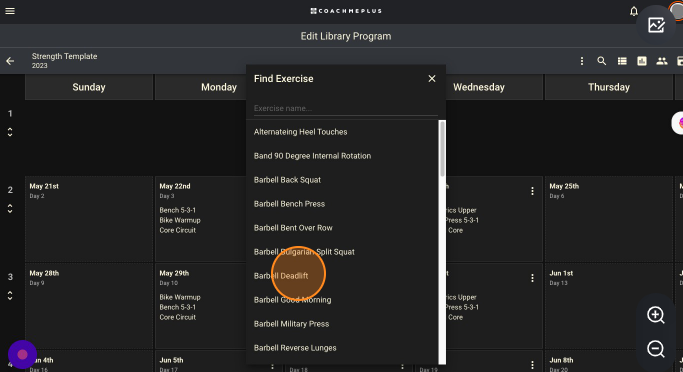Select Band 90 Degree Internal Rotation
This screenshot has height=372, width=683.
pos(312,156)
